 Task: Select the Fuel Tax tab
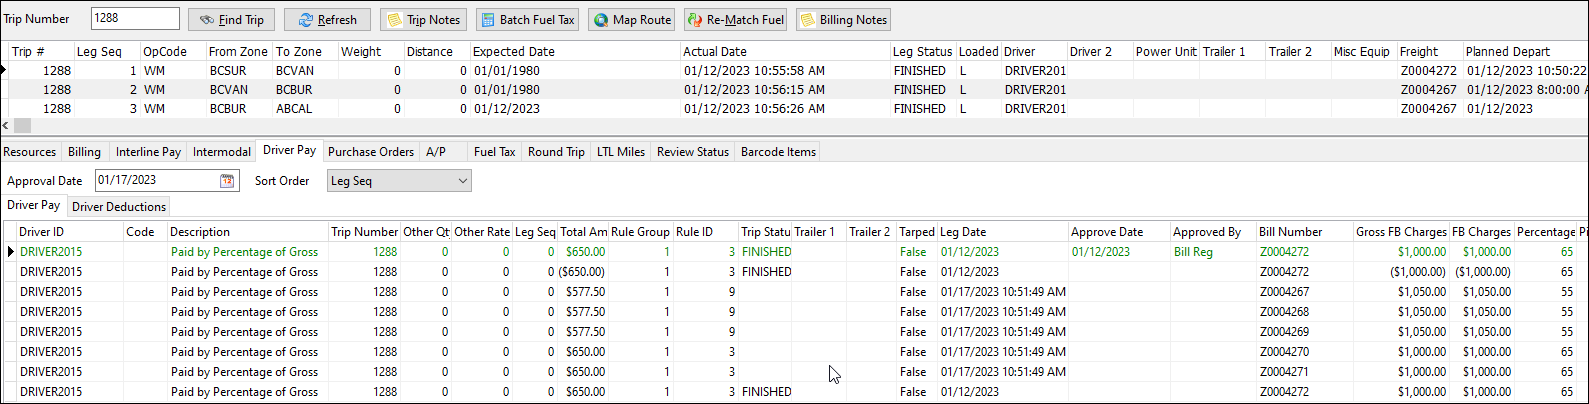[494, 152]
